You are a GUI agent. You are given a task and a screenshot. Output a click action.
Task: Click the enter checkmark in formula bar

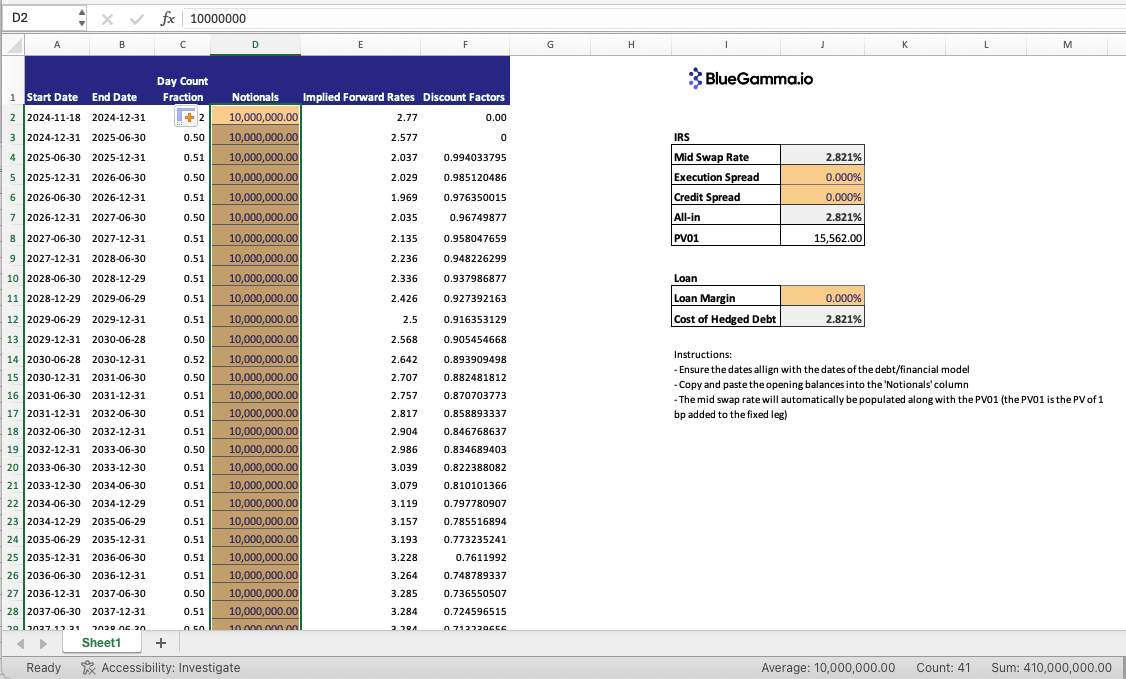click(136, 18)
